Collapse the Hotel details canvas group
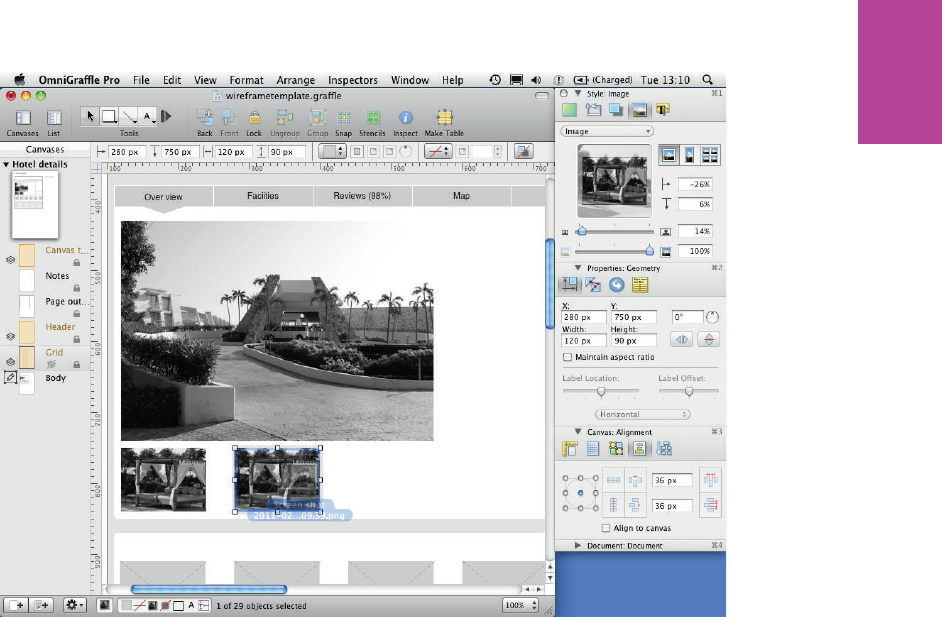Image resolution: width=942 pixels, height=617 pixels. [6, 164]
